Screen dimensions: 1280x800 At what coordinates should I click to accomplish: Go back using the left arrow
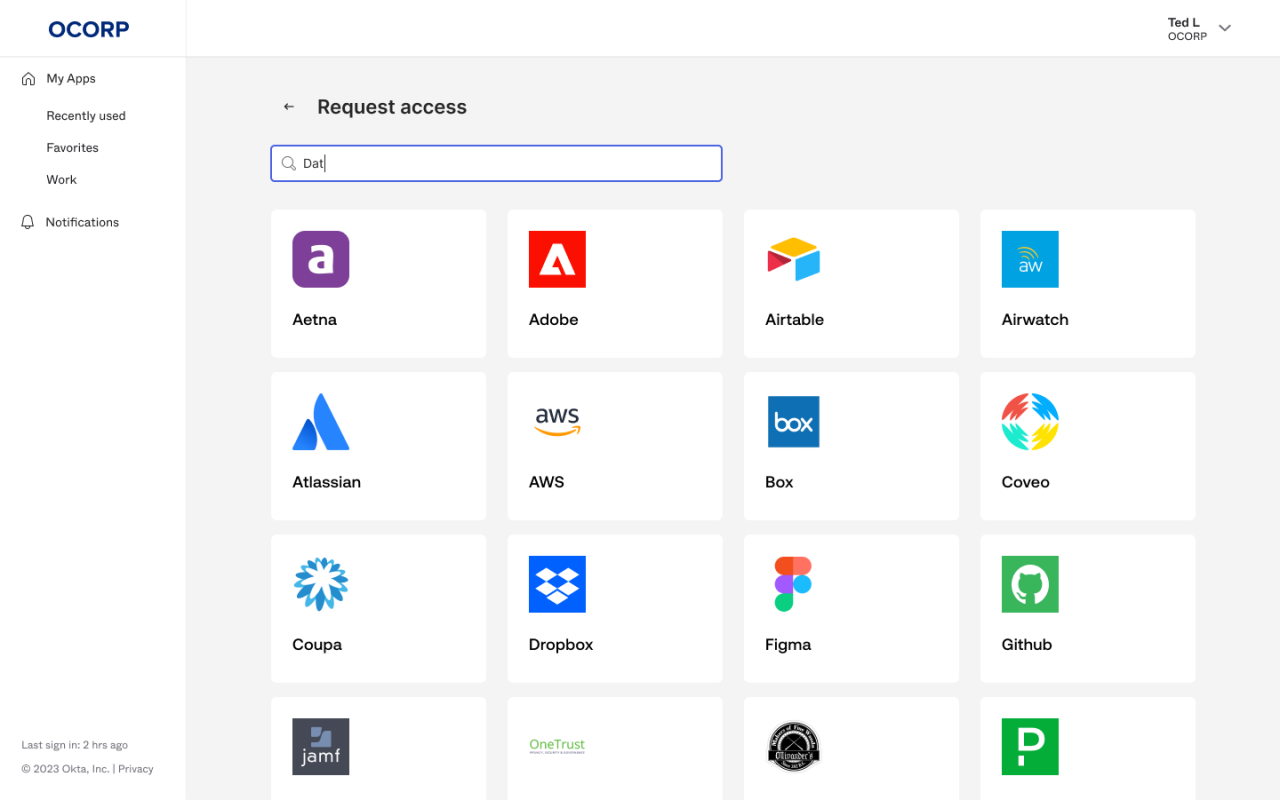[x=289, y=107]
